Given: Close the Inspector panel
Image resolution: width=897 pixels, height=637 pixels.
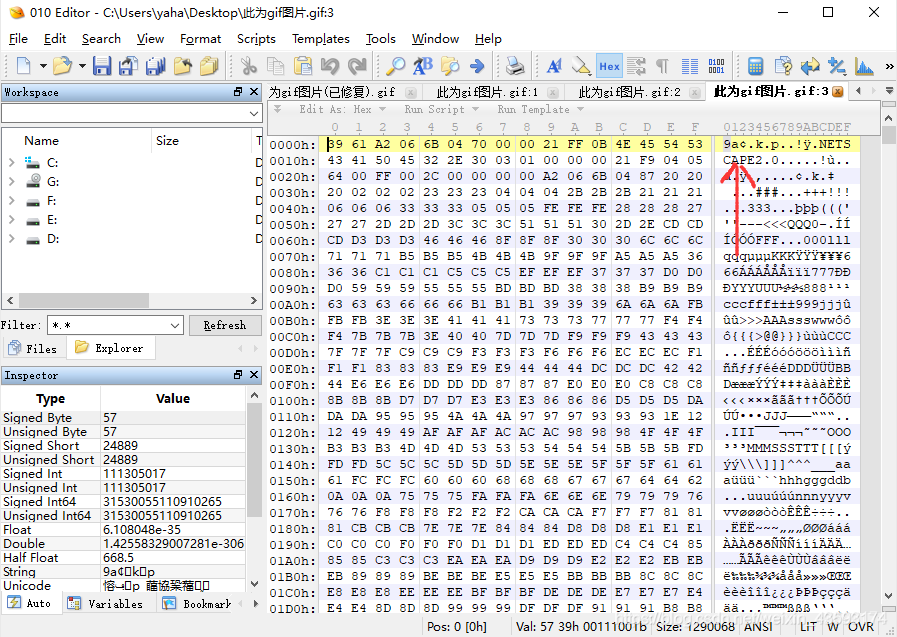Looking at the screenshot, I should click(254, 375).
